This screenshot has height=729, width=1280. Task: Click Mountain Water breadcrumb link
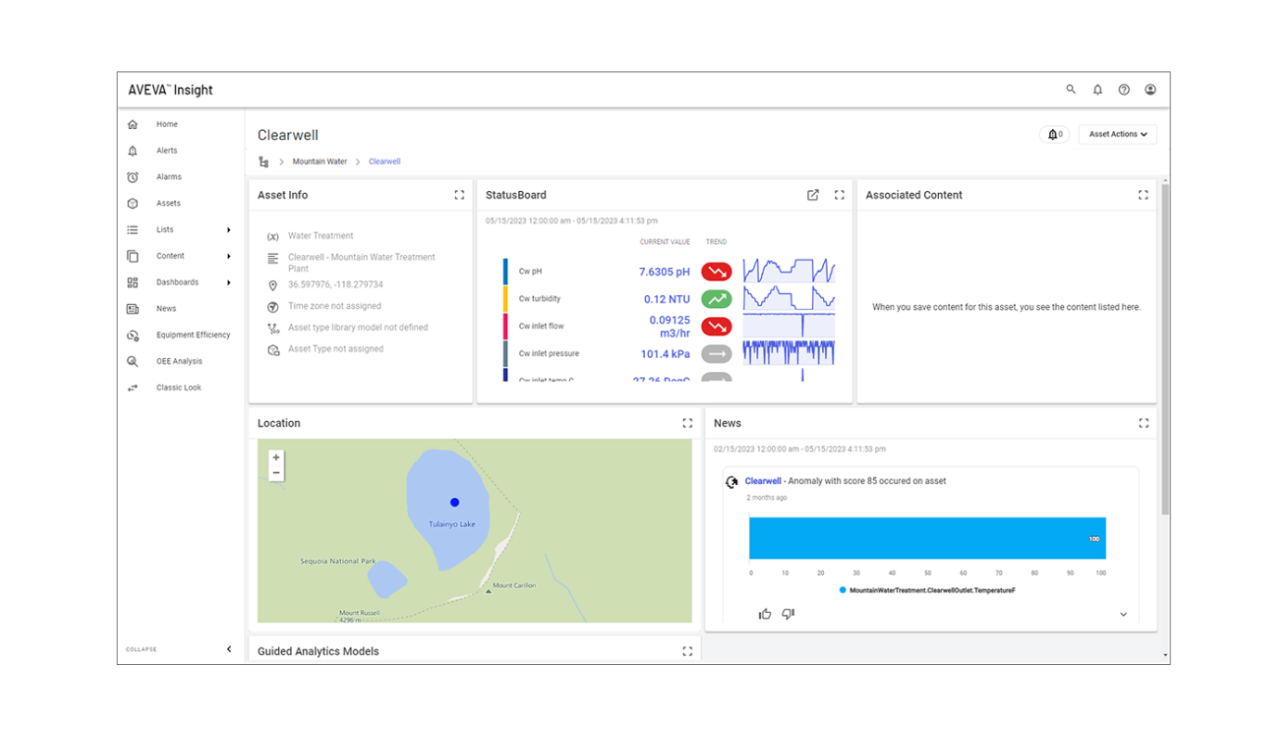tap(320, 162)
